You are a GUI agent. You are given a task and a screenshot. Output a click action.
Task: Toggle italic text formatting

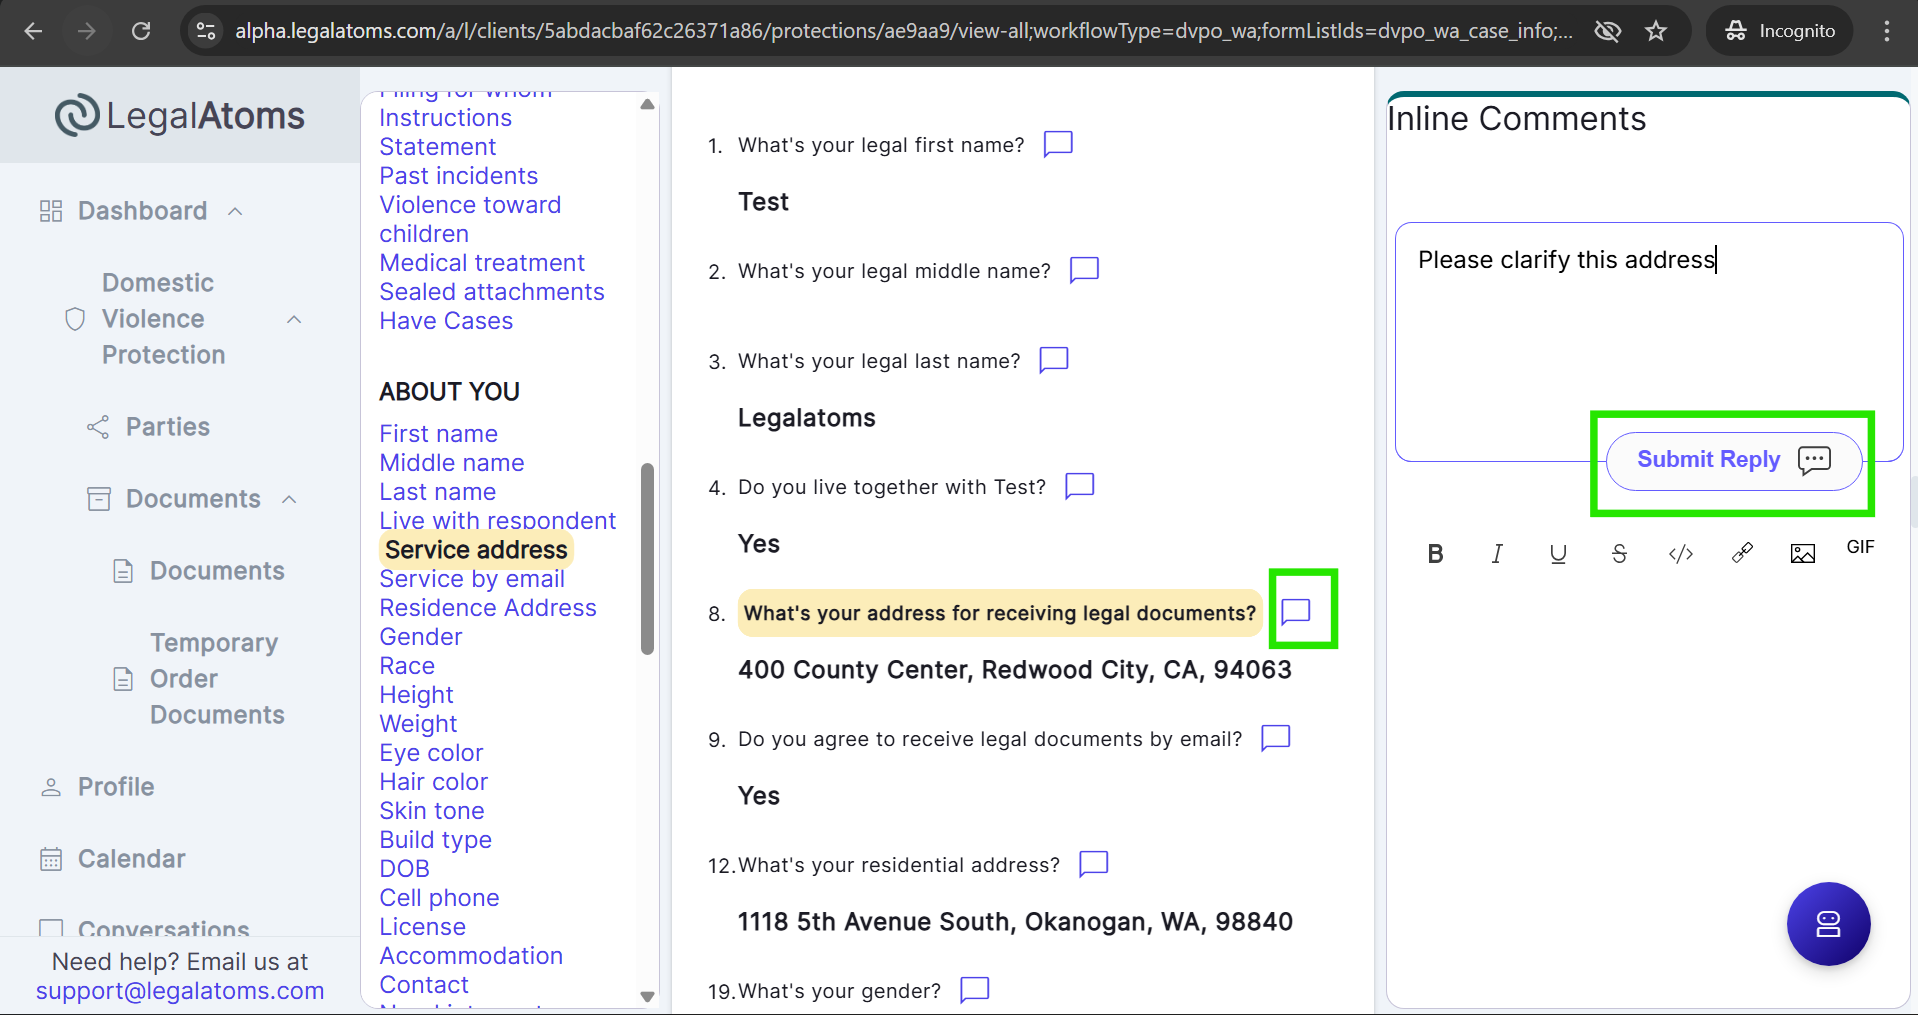click(1497, 554)
